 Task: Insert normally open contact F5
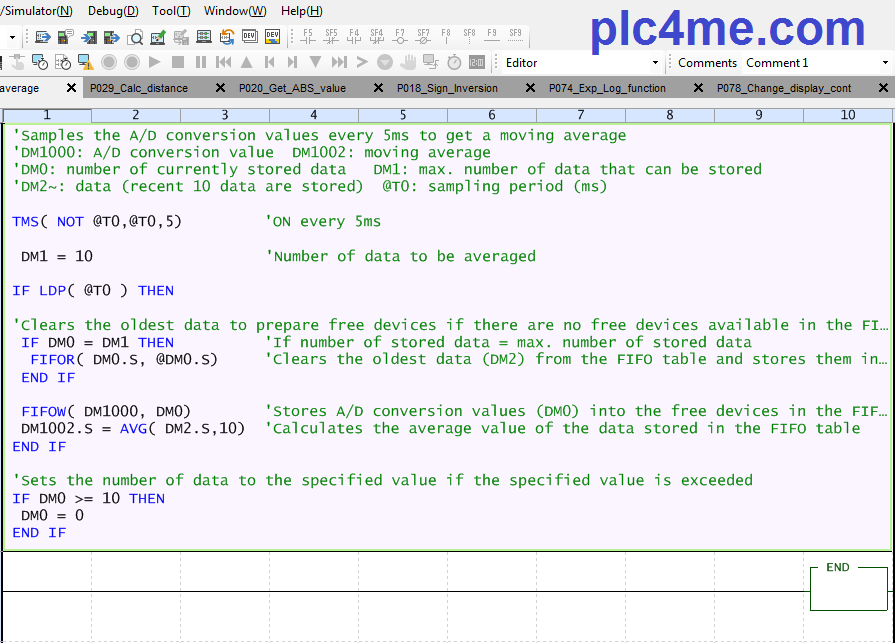pyautogui.click(x=307, y=37)
